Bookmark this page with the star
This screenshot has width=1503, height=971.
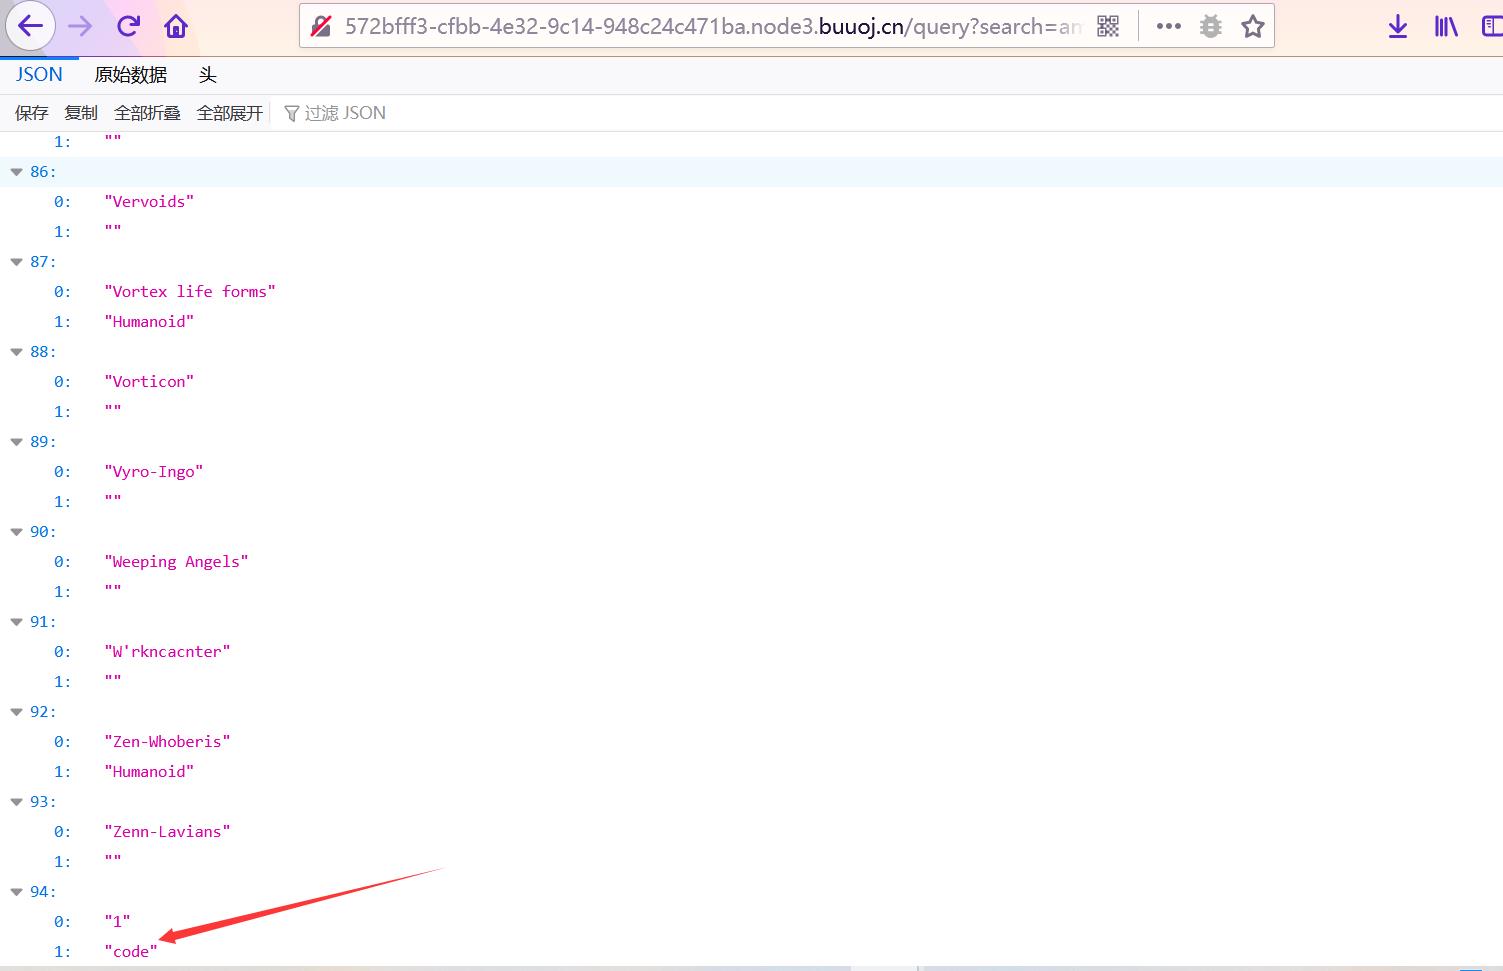[1253, 27]
